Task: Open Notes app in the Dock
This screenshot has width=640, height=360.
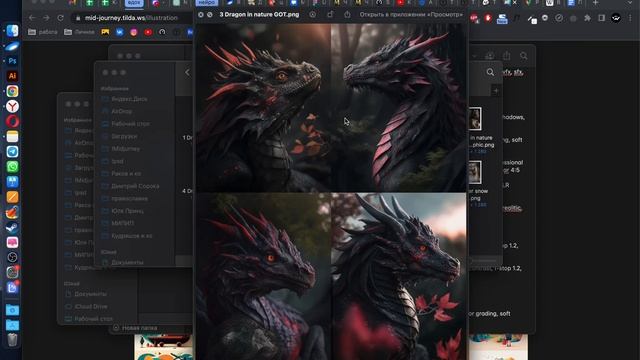Action: coord(12,136)
